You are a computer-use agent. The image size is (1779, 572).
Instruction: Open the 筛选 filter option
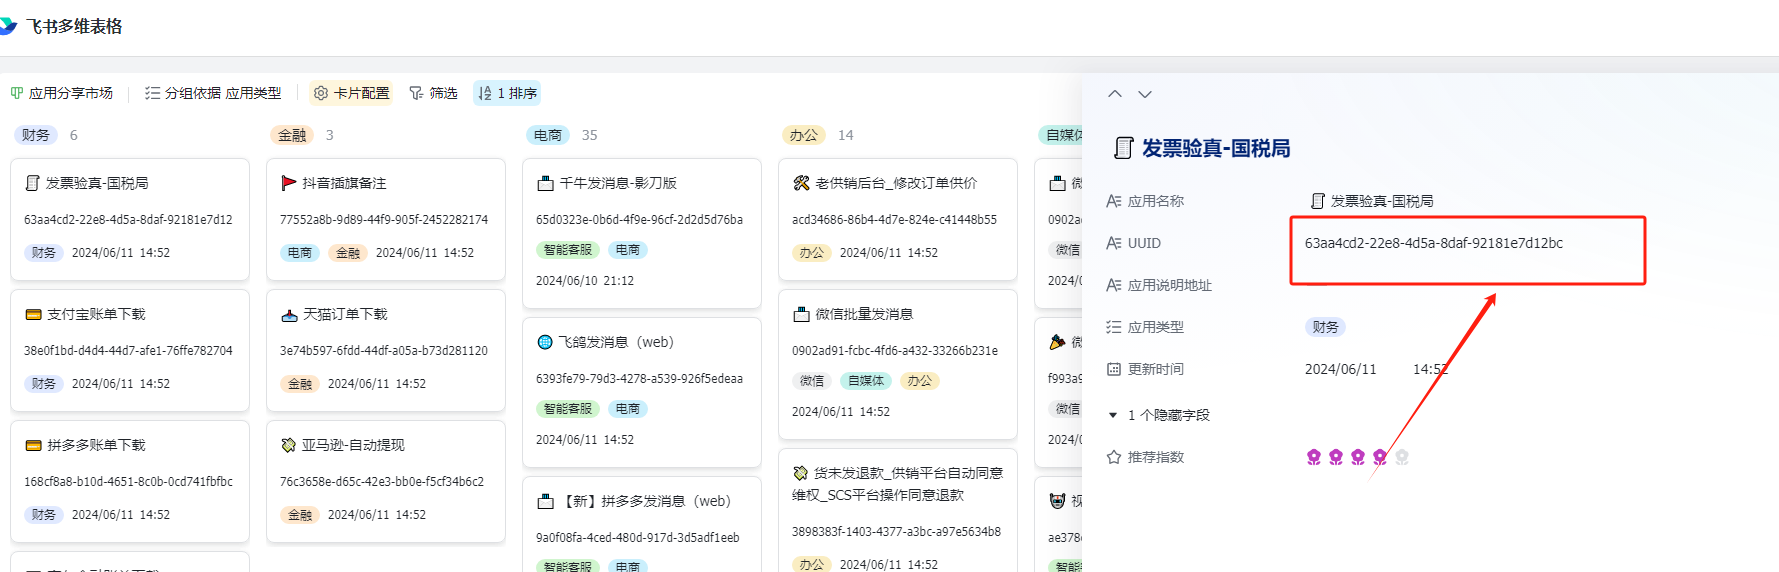[x=433, y=93]
